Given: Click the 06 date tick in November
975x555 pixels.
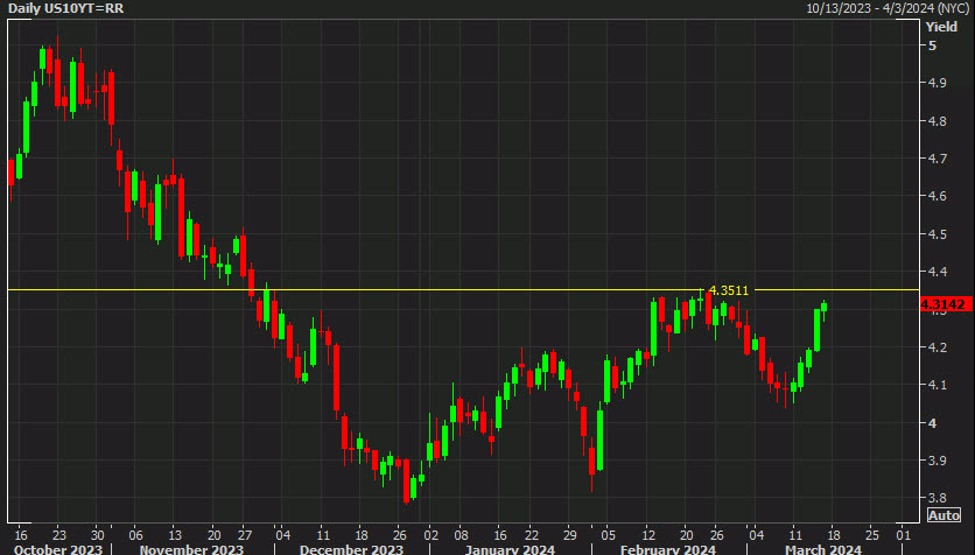Looking at the screenshot, I should coord(136,535).
